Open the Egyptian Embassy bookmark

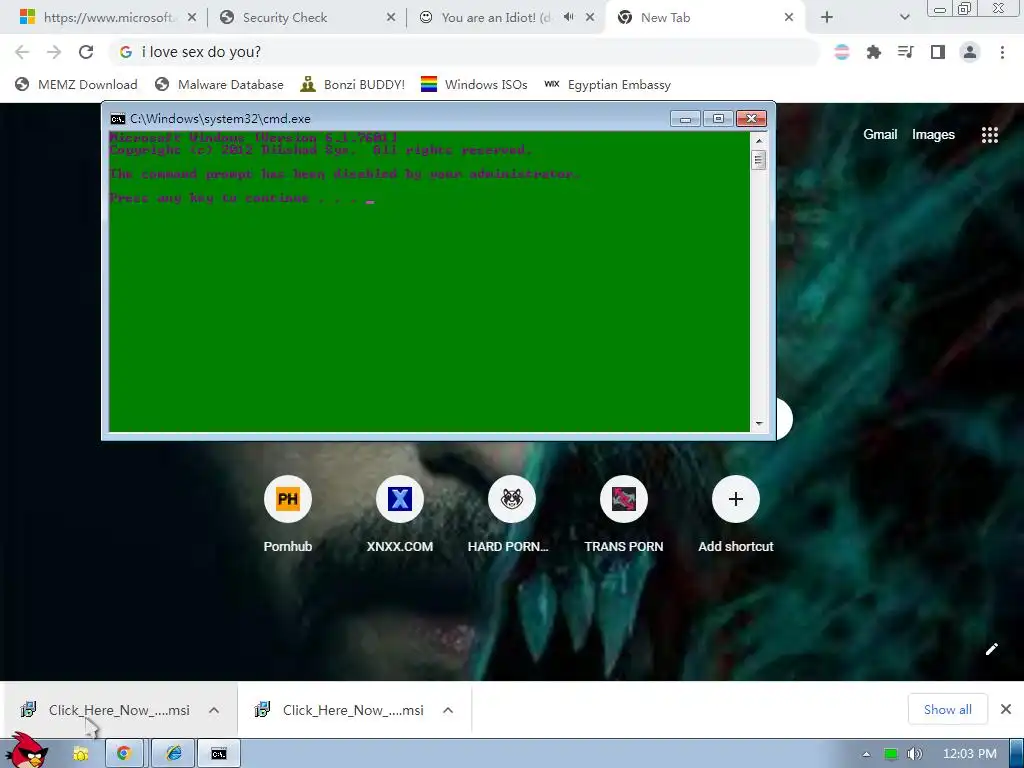(x=607, y=85)
